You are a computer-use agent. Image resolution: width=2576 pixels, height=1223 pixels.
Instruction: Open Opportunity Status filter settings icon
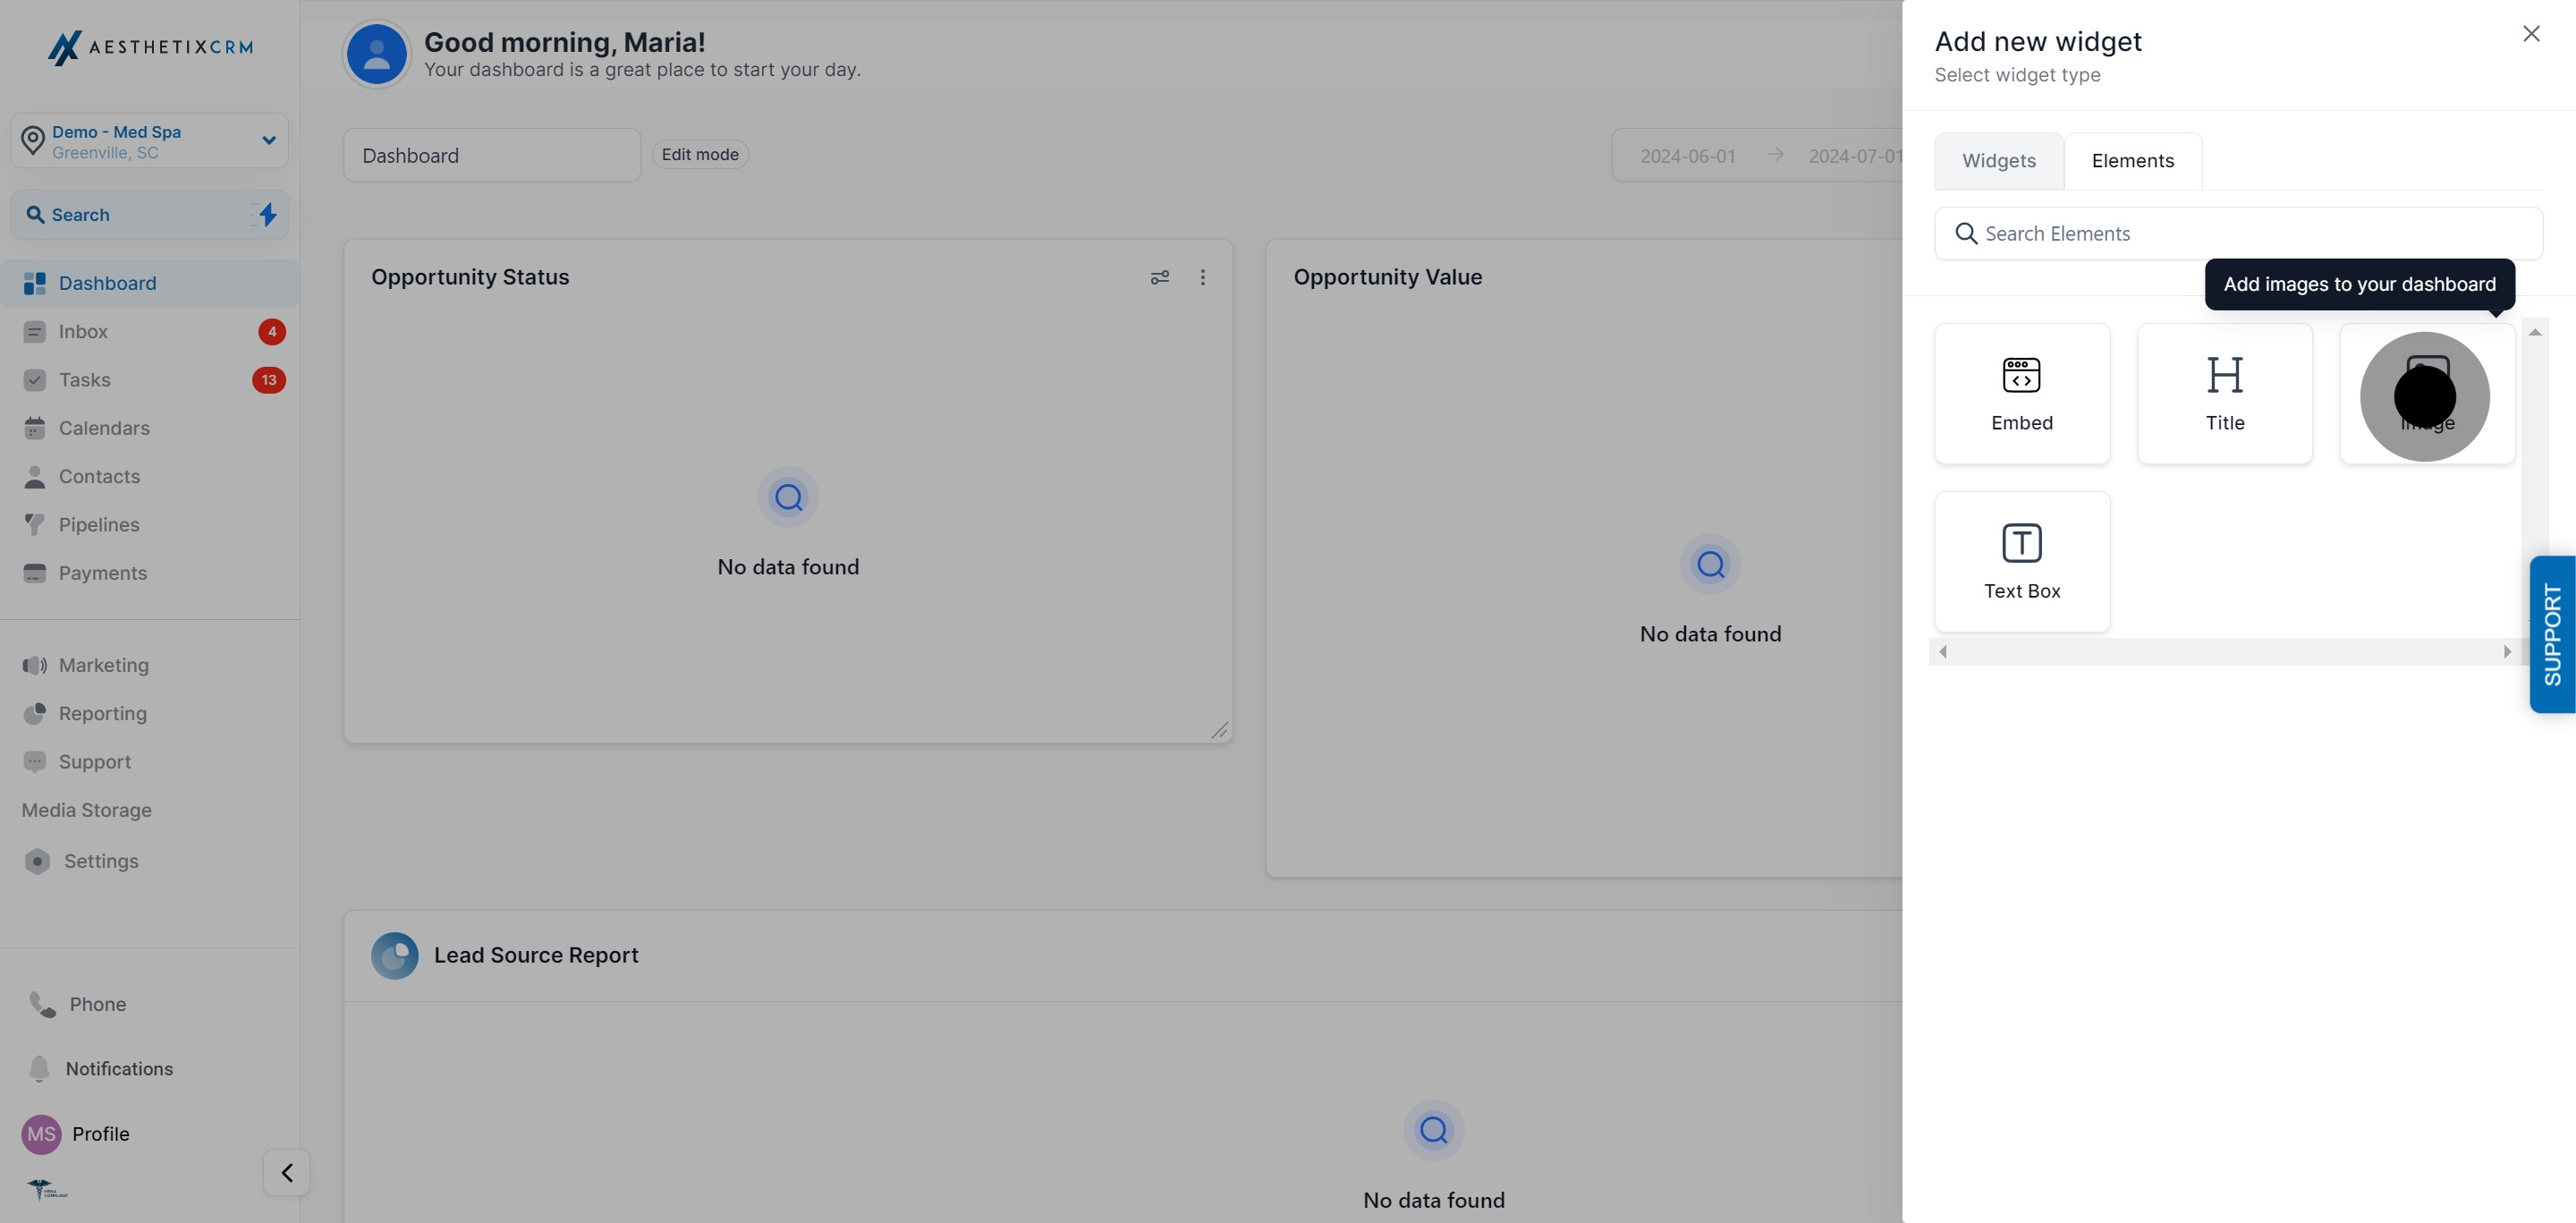pyautogui.click(x=1159, y=277)
